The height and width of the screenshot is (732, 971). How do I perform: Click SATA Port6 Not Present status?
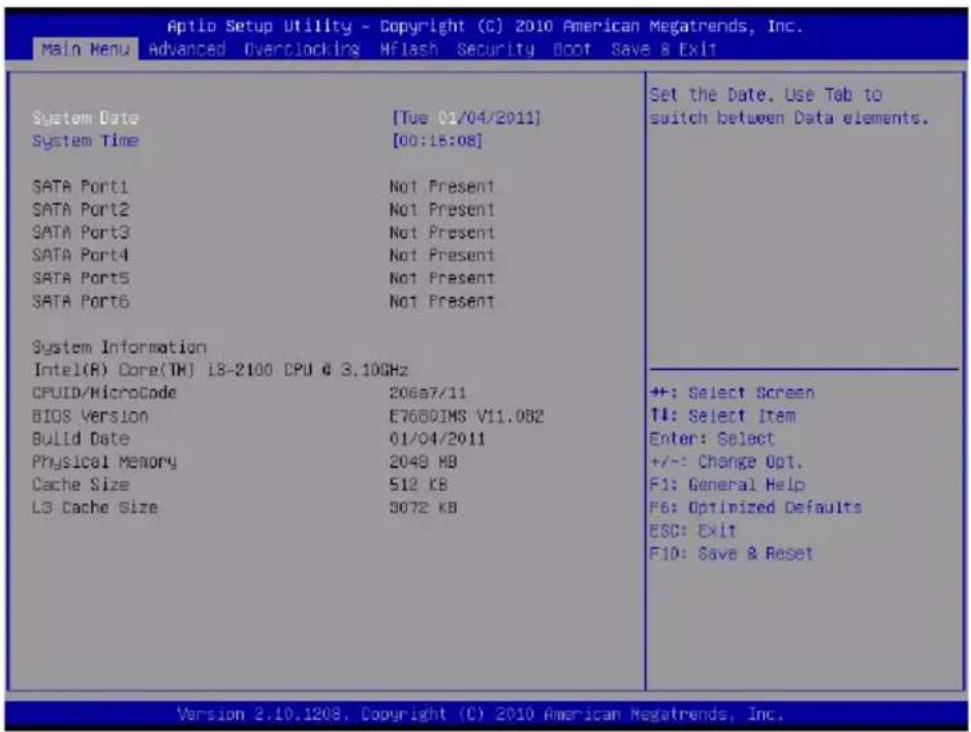coord(442,302)
